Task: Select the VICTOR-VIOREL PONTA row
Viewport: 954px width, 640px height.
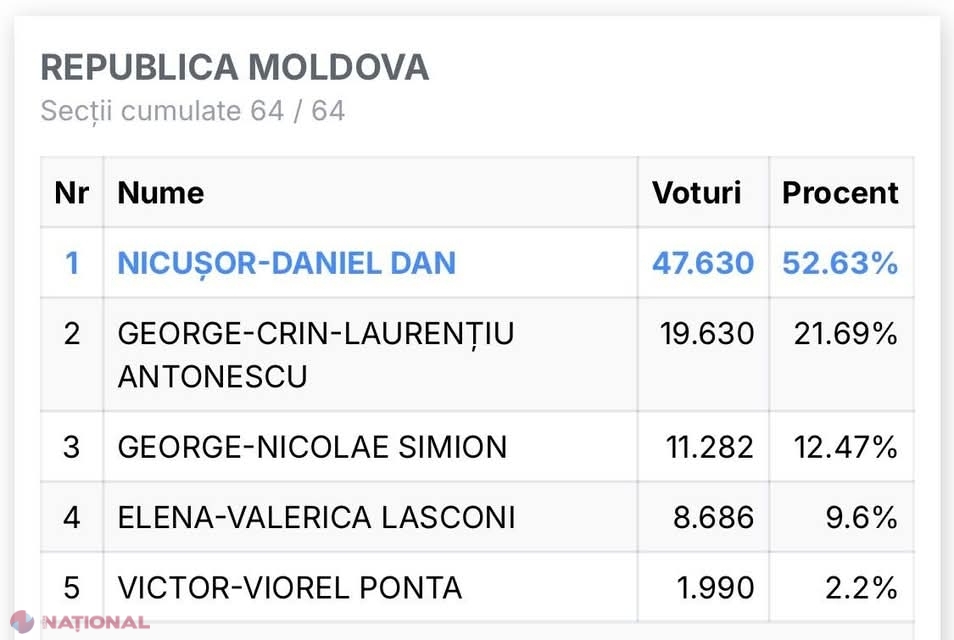Action: (477, 587)
